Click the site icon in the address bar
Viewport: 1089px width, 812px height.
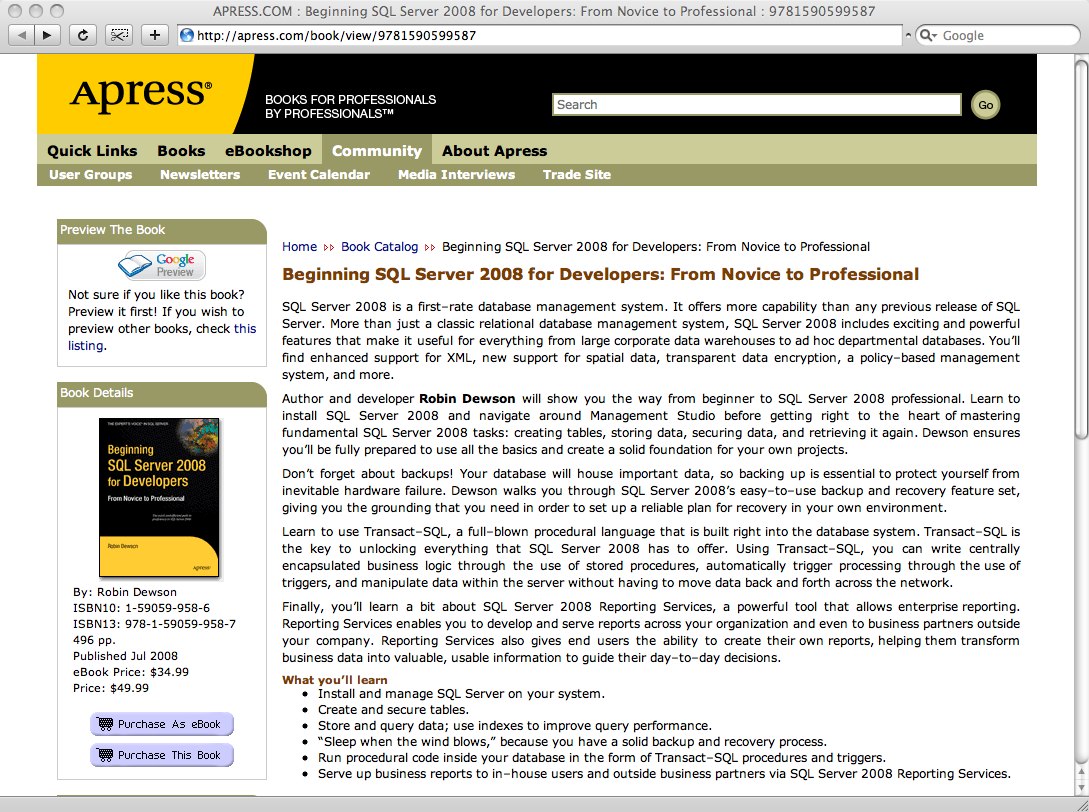click(186, 35)
